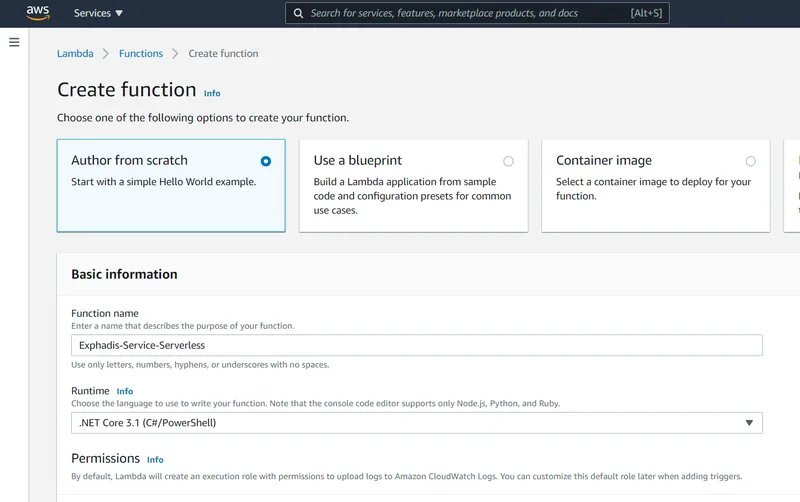The height and width of the screenshot is (502, 800).
Task: Open Info link next to Create function
Action: [x=212, y=93]
